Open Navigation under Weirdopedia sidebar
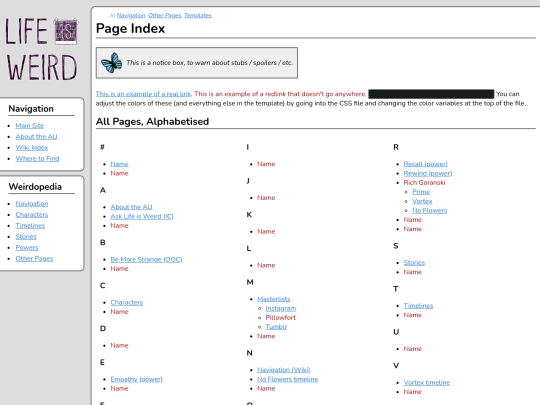 32,204
